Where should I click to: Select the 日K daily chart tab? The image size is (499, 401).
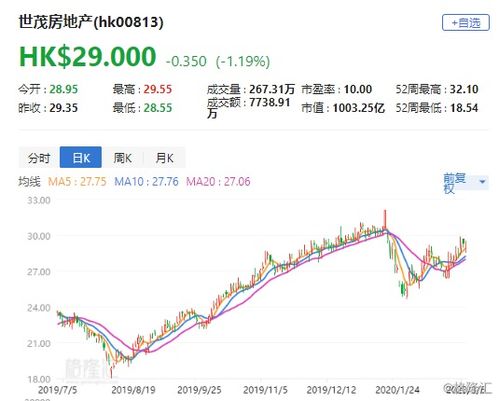pos(81,157)
